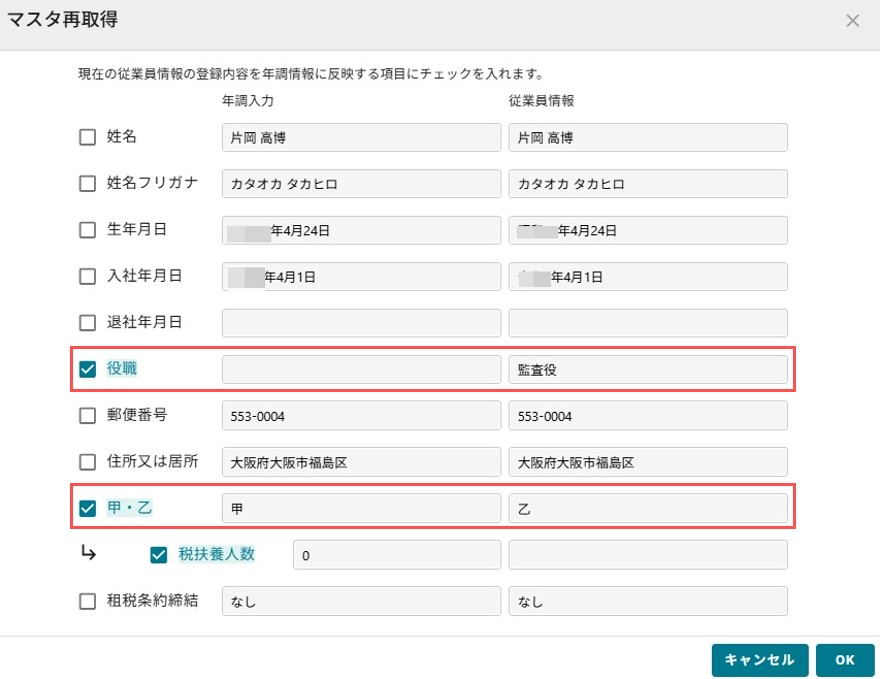The image size is (880, 679).
Task: Click 年調入力 租税条約締結 field なし
Action: 361,602
